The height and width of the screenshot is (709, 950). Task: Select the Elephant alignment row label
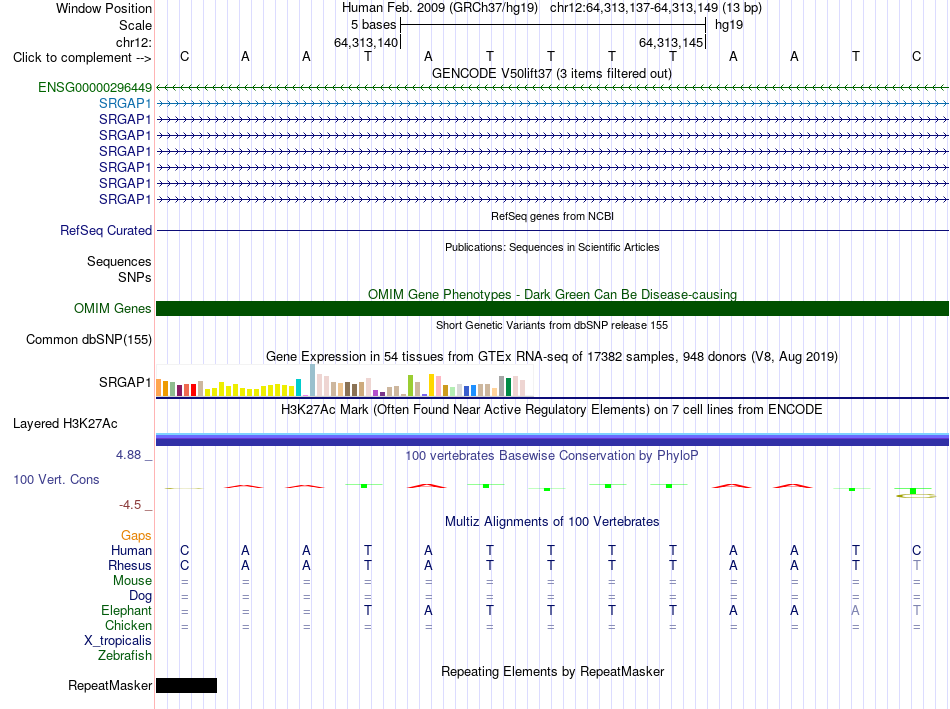[126, 610]
